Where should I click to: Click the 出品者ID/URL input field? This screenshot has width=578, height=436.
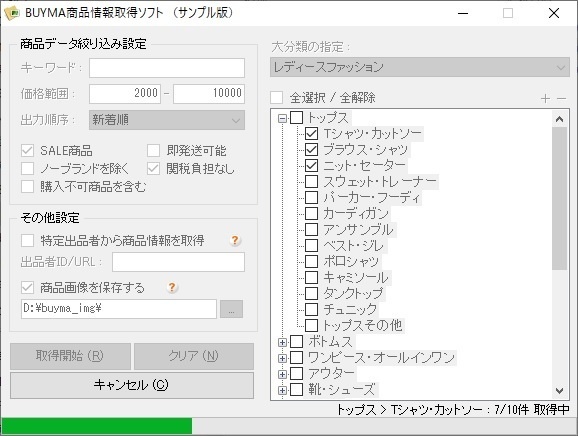(178, 262)
